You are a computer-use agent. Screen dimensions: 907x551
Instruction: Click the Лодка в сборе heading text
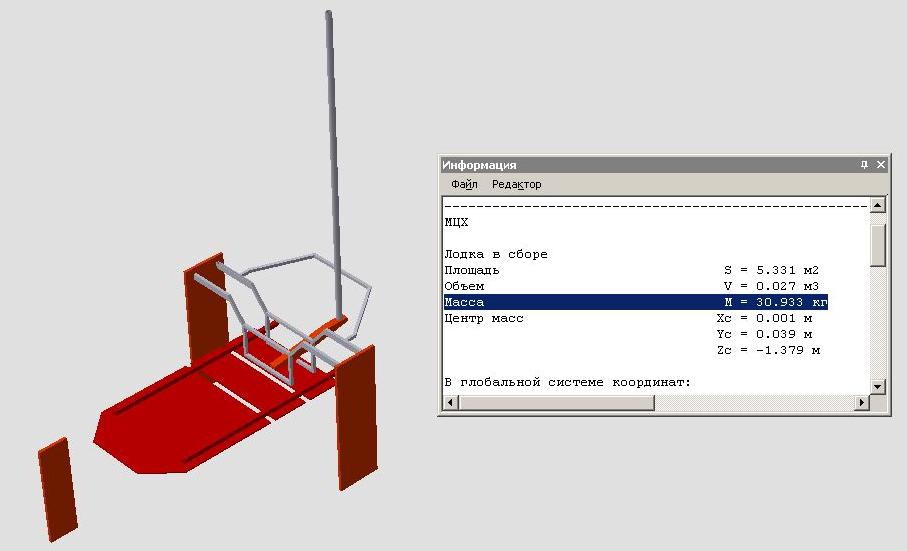pyautogui.click(x=496, y=254)
